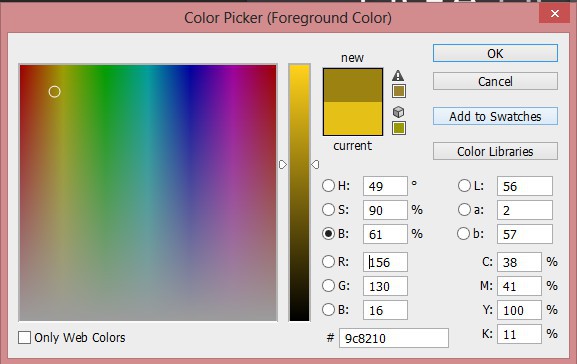577x364 pixels.
Task: Click the K black percentage field
Action: pos(519,334)
